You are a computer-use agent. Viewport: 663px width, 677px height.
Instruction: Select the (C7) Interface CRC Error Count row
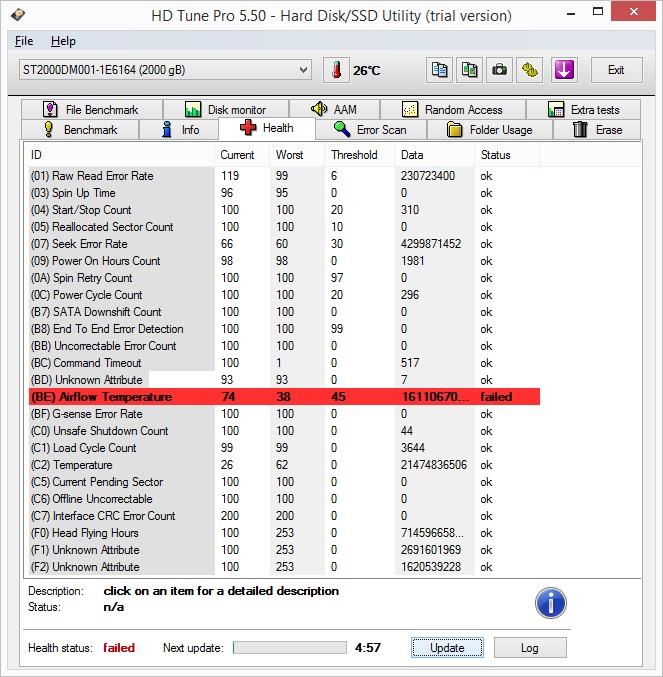284,516
